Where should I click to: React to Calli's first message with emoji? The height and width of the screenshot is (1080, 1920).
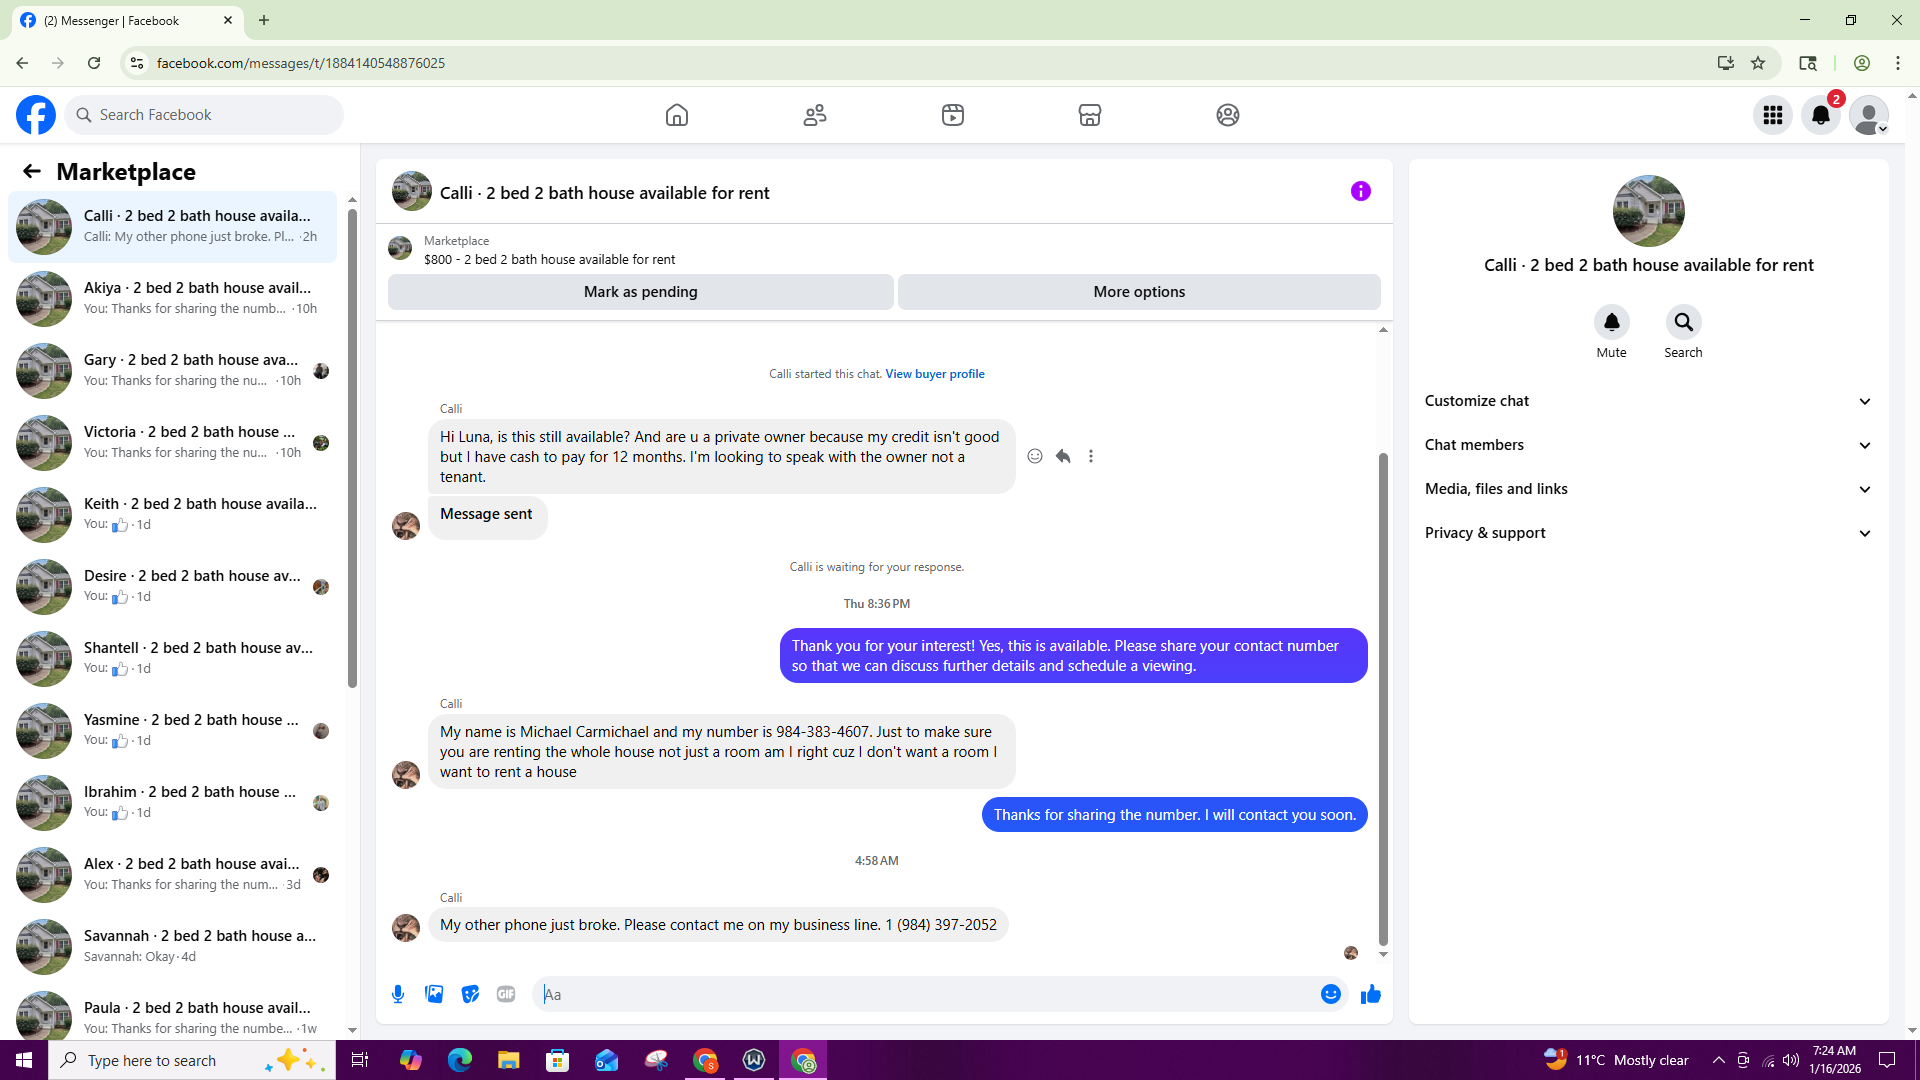pyautogui.click(x=1035, y=456)
